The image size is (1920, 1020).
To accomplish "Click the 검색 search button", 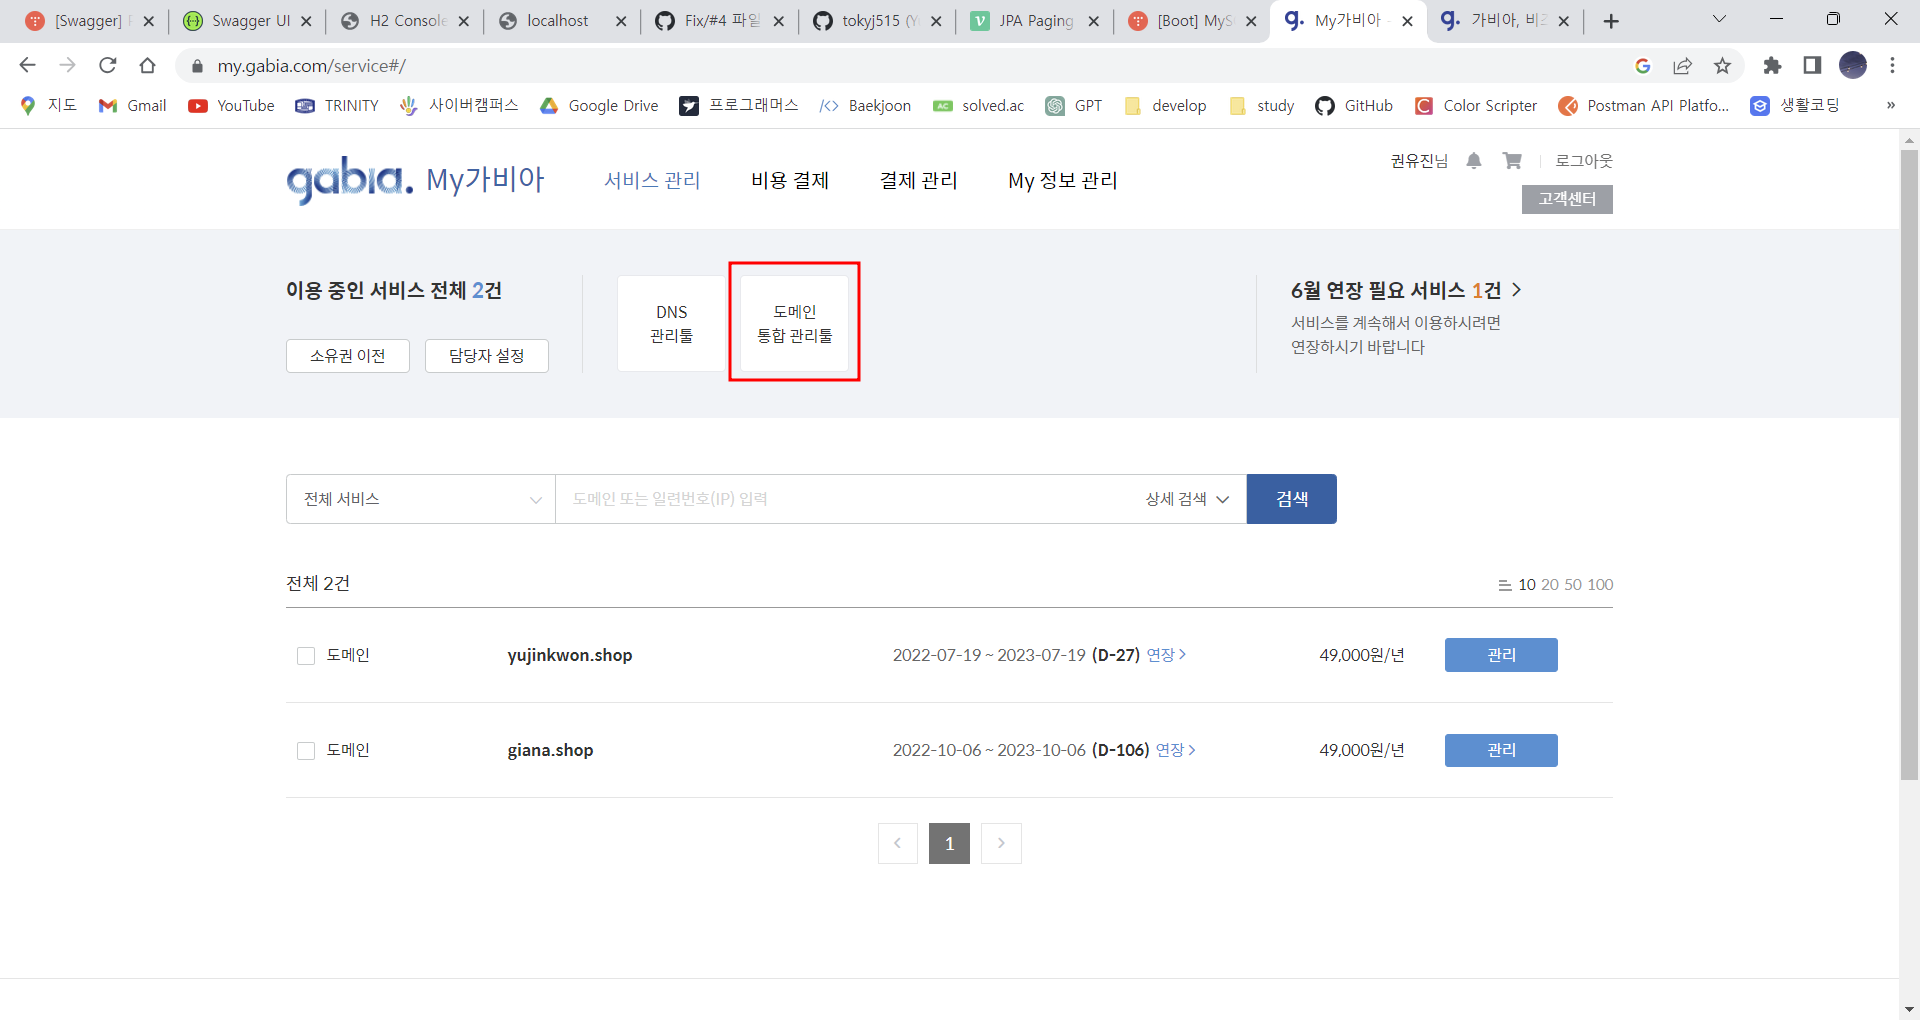I will point(1292,499).
